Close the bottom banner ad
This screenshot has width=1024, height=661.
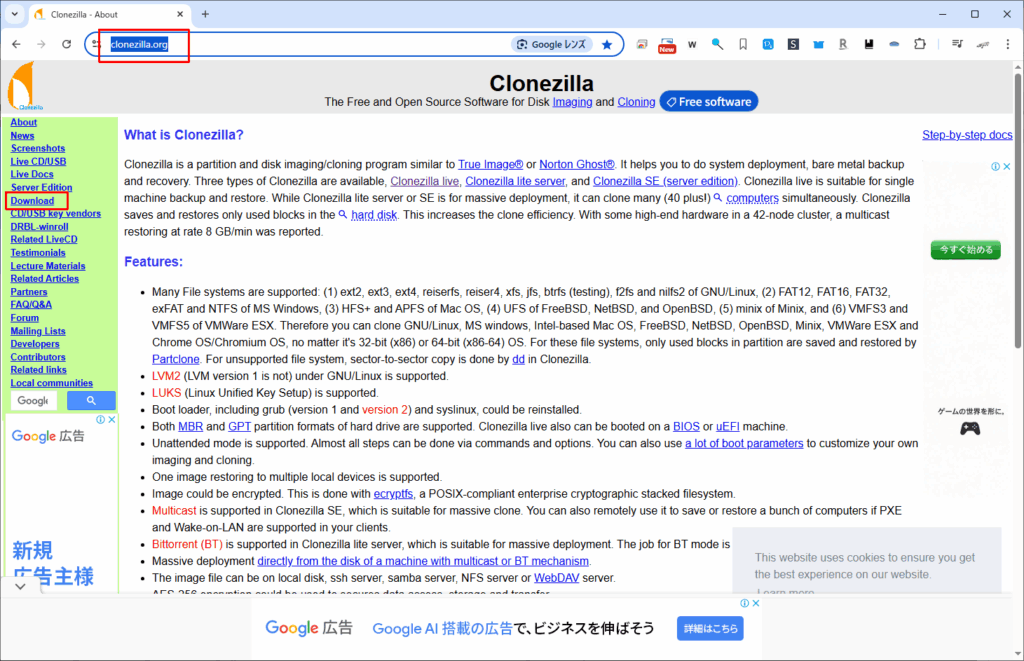(x=756, y=603)
